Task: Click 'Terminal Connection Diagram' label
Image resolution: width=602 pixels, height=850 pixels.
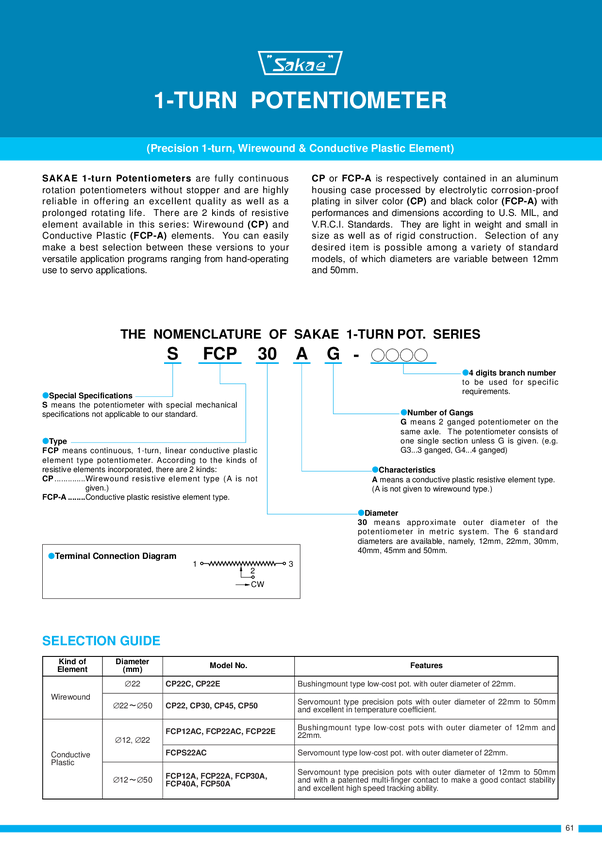Action: click(x=115, y=556)
